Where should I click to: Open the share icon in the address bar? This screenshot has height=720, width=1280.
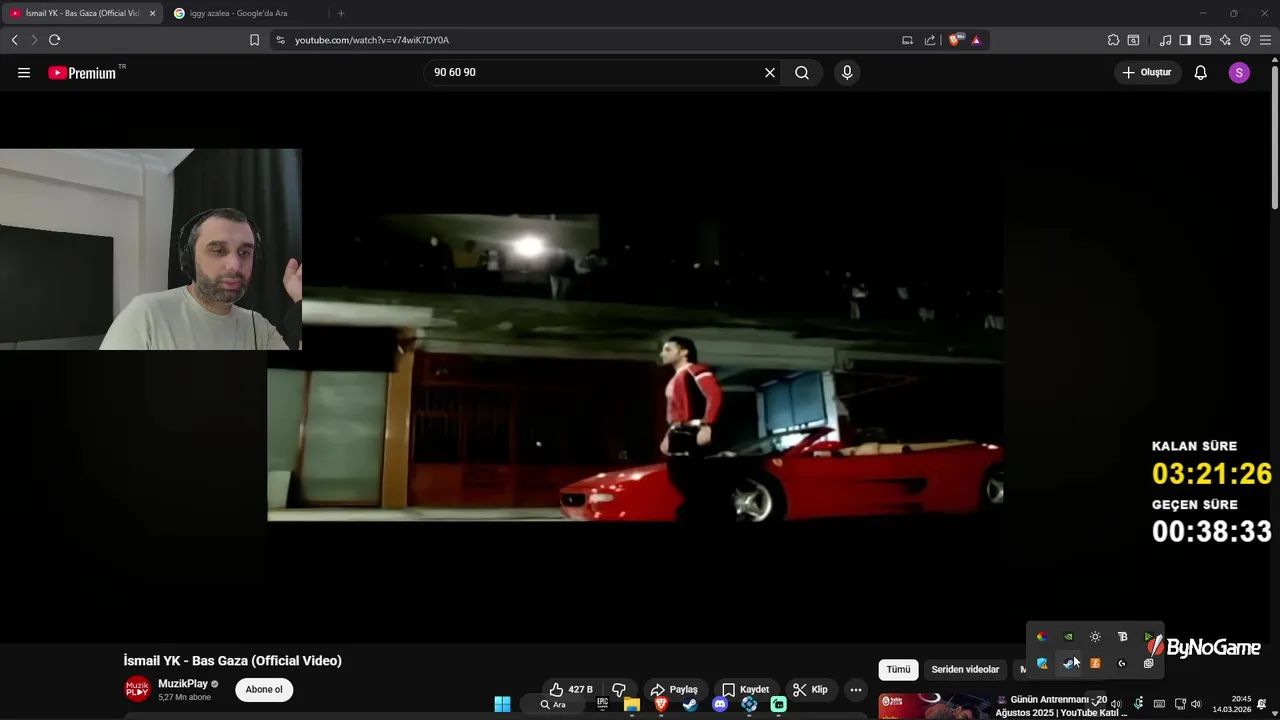(930, 40)
